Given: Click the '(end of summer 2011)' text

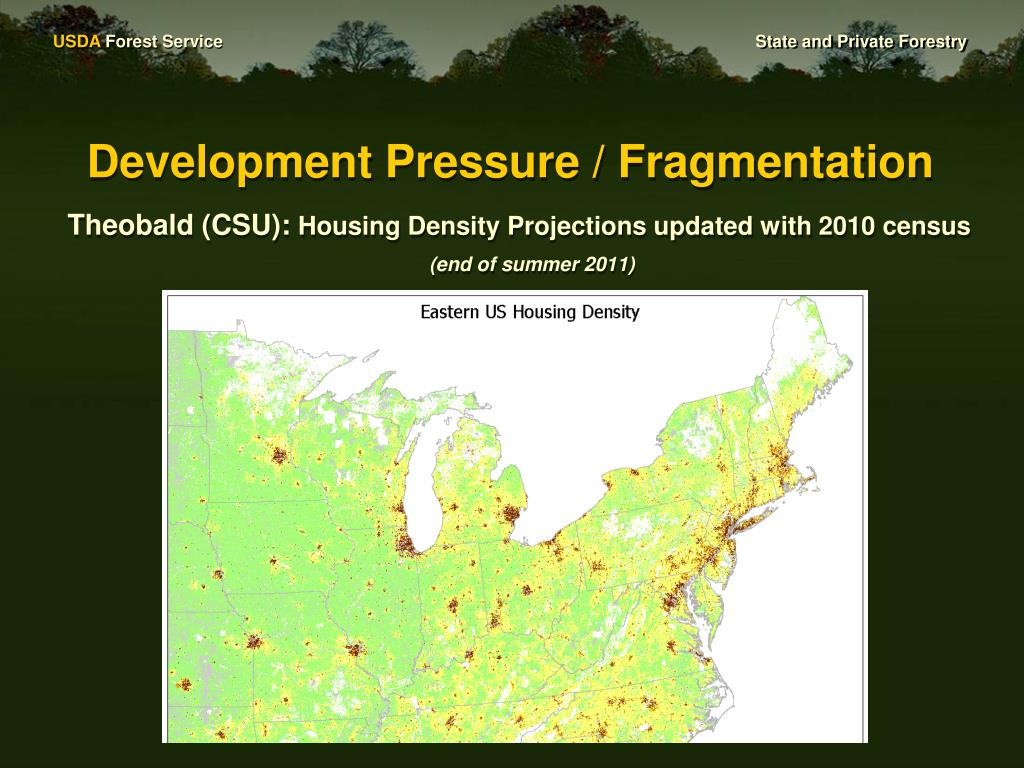Looking at the screenshot, I should coord(533,264).
